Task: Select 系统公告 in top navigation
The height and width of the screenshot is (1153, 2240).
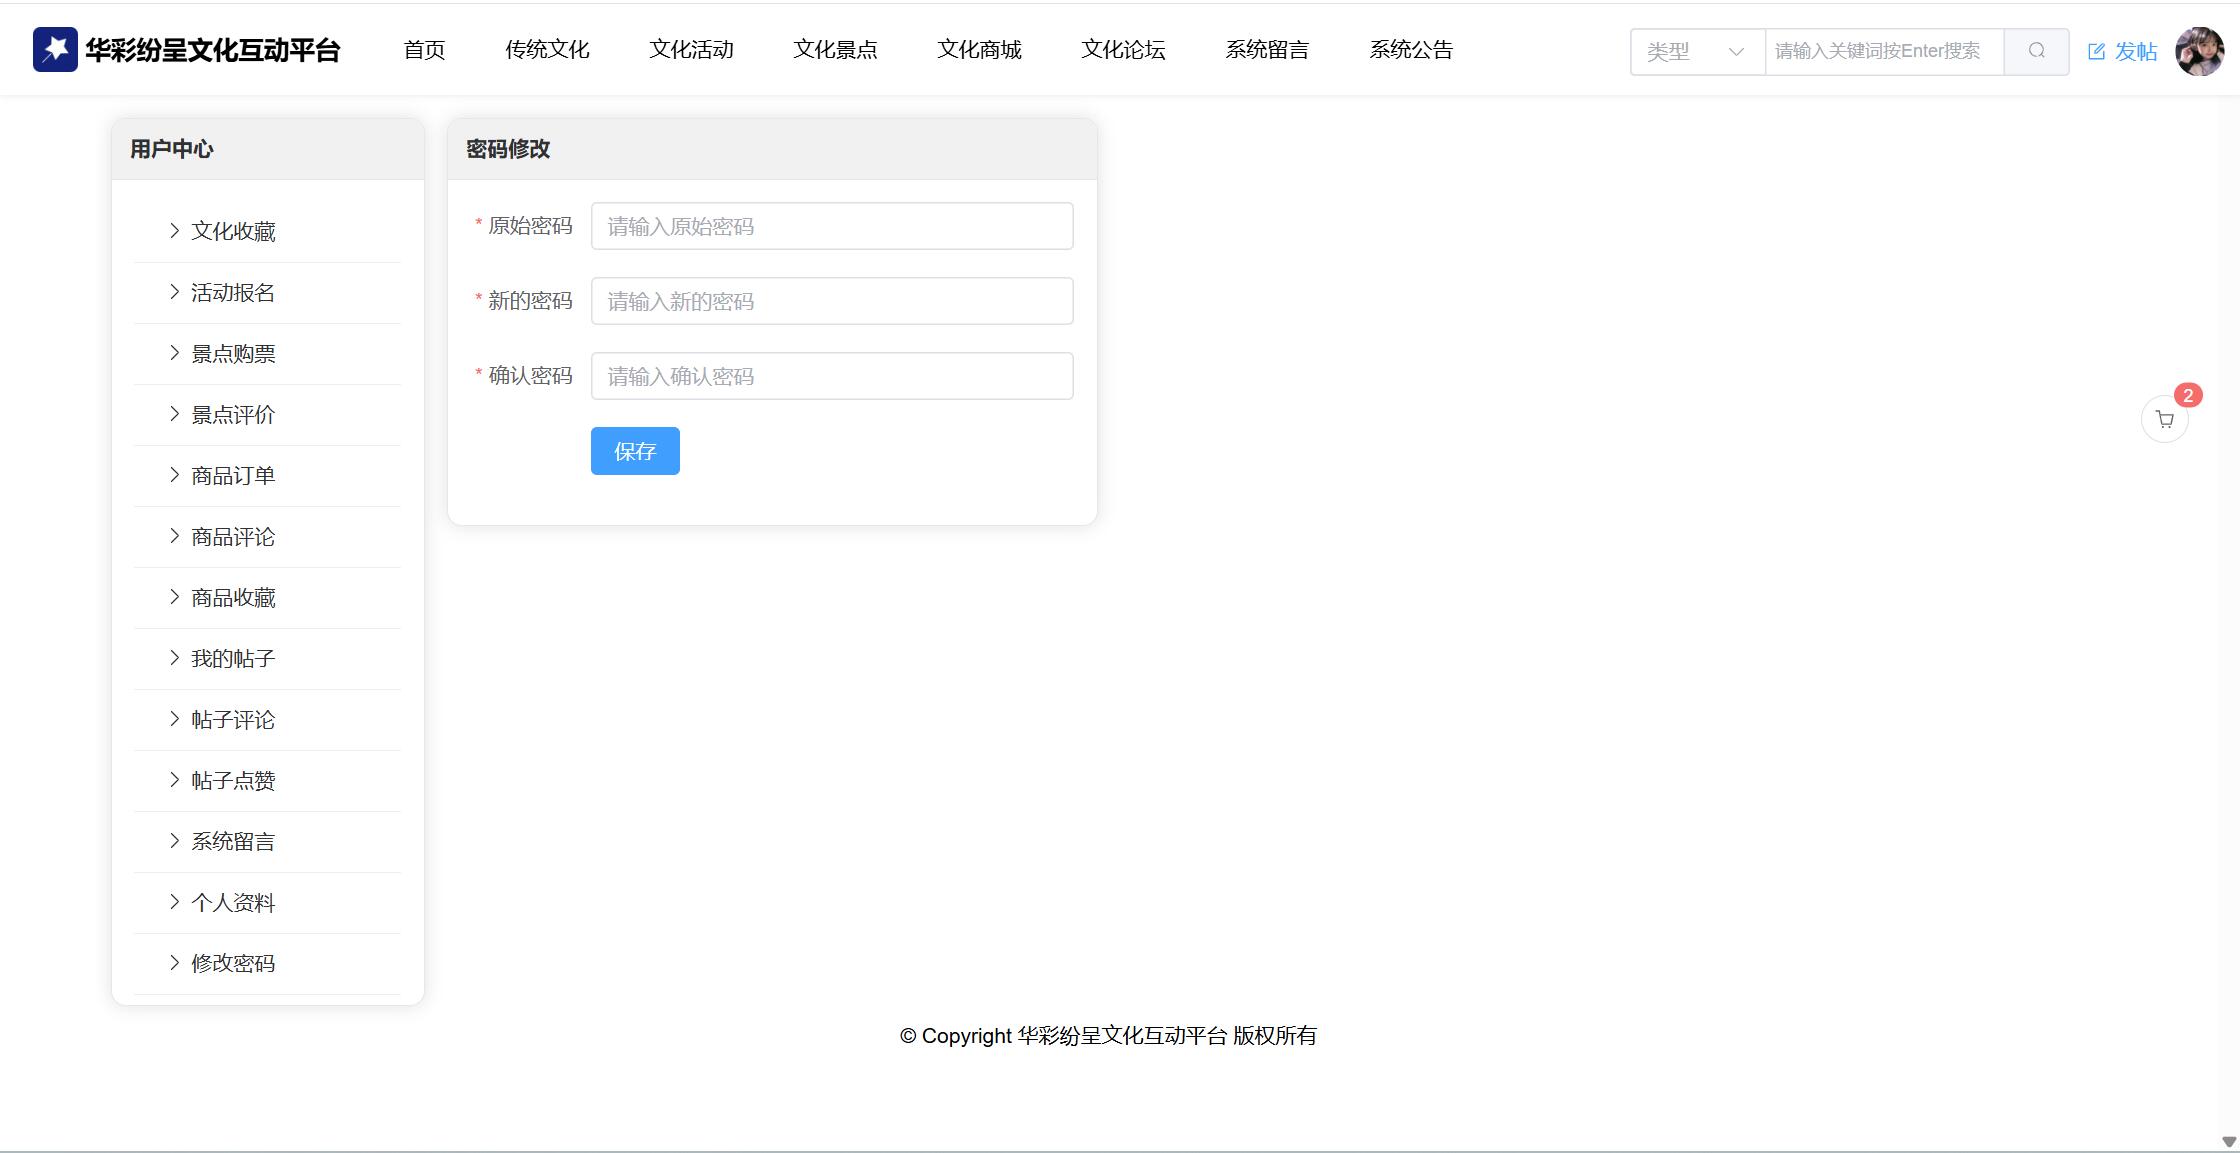Action: tap(1410, 50)
